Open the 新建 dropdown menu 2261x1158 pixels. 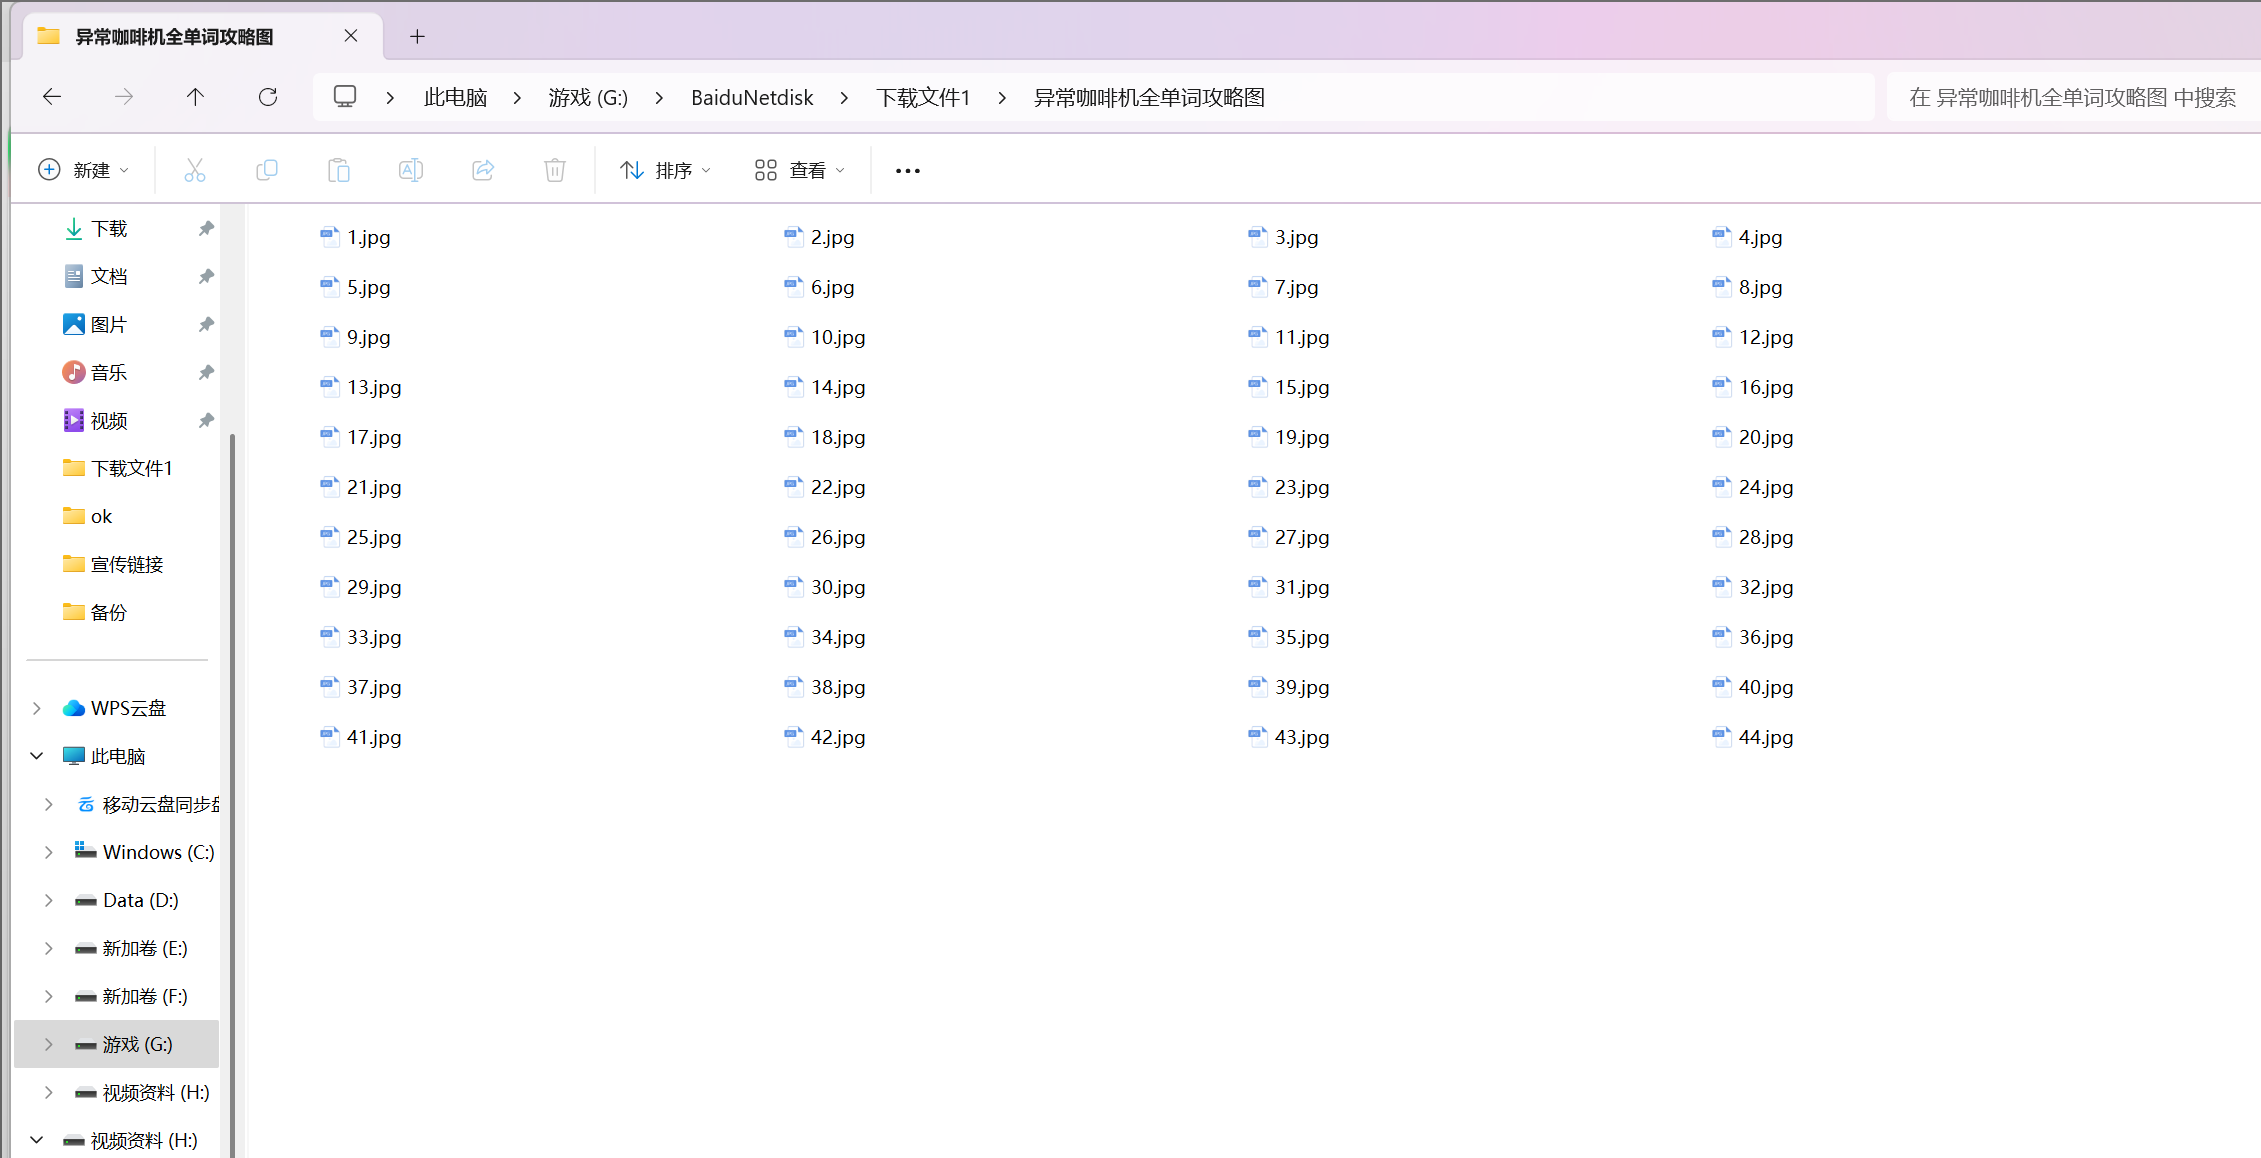pyautogui.click(x=84, y=170)
